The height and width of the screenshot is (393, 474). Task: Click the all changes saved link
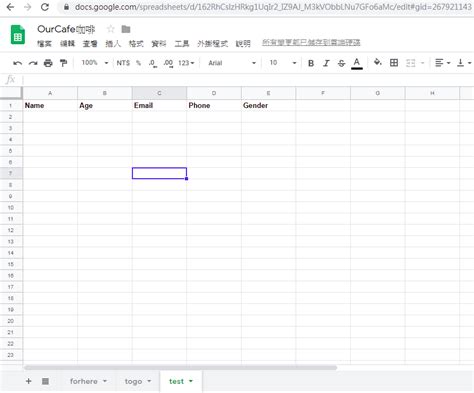point(311,42)
